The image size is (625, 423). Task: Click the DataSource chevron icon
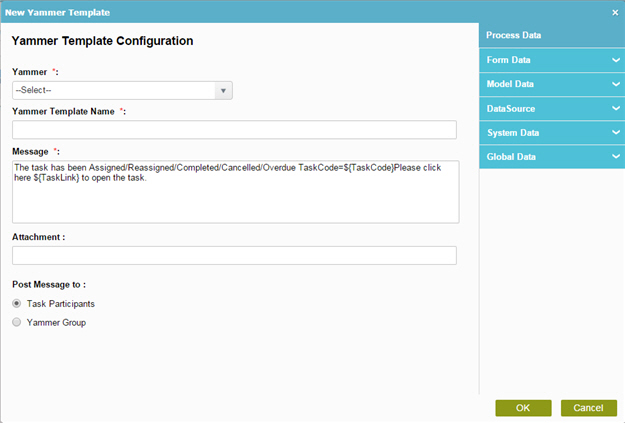point(616,108)
